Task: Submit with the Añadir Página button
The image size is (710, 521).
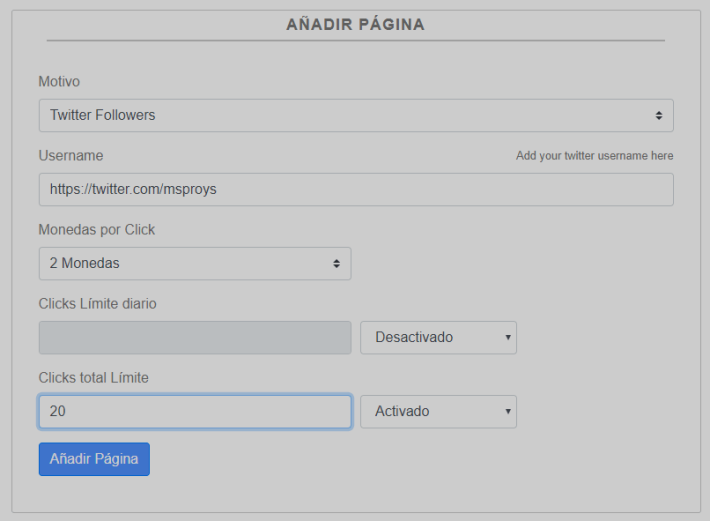Action: pyautogui.click(x=94, y=459)
